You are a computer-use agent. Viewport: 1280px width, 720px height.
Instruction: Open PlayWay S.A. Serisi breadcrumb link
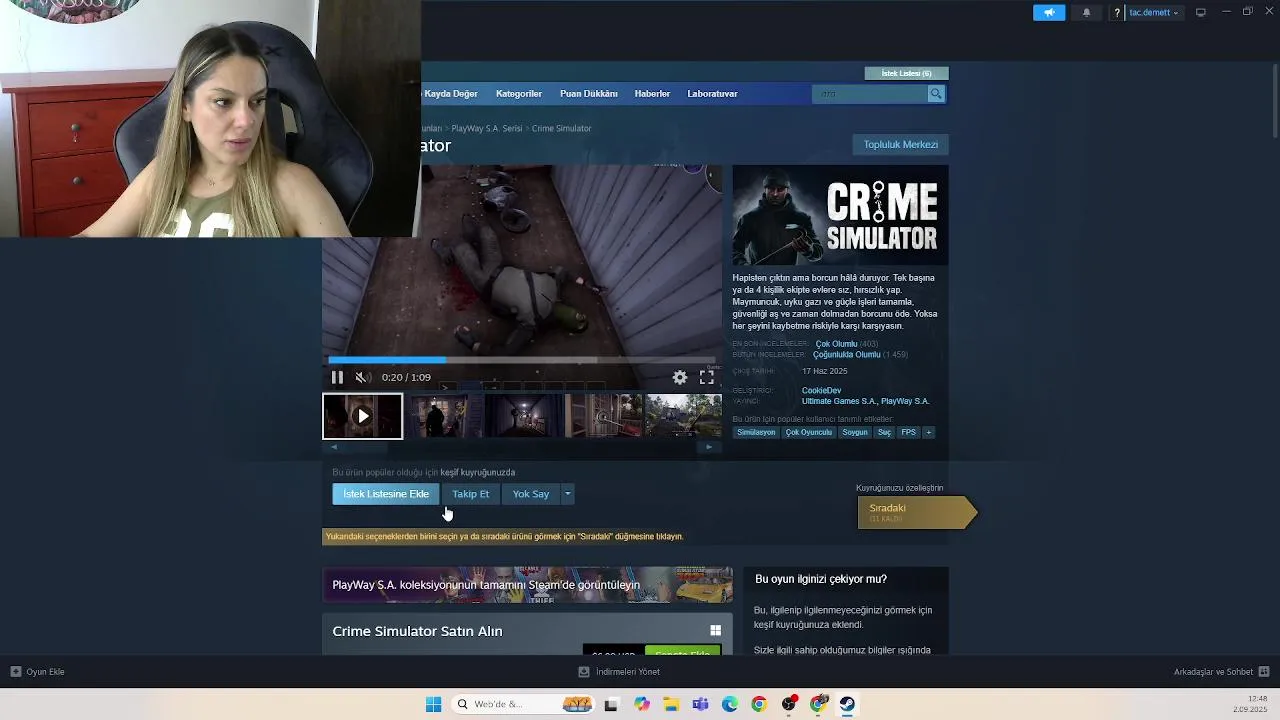point(487,129)
